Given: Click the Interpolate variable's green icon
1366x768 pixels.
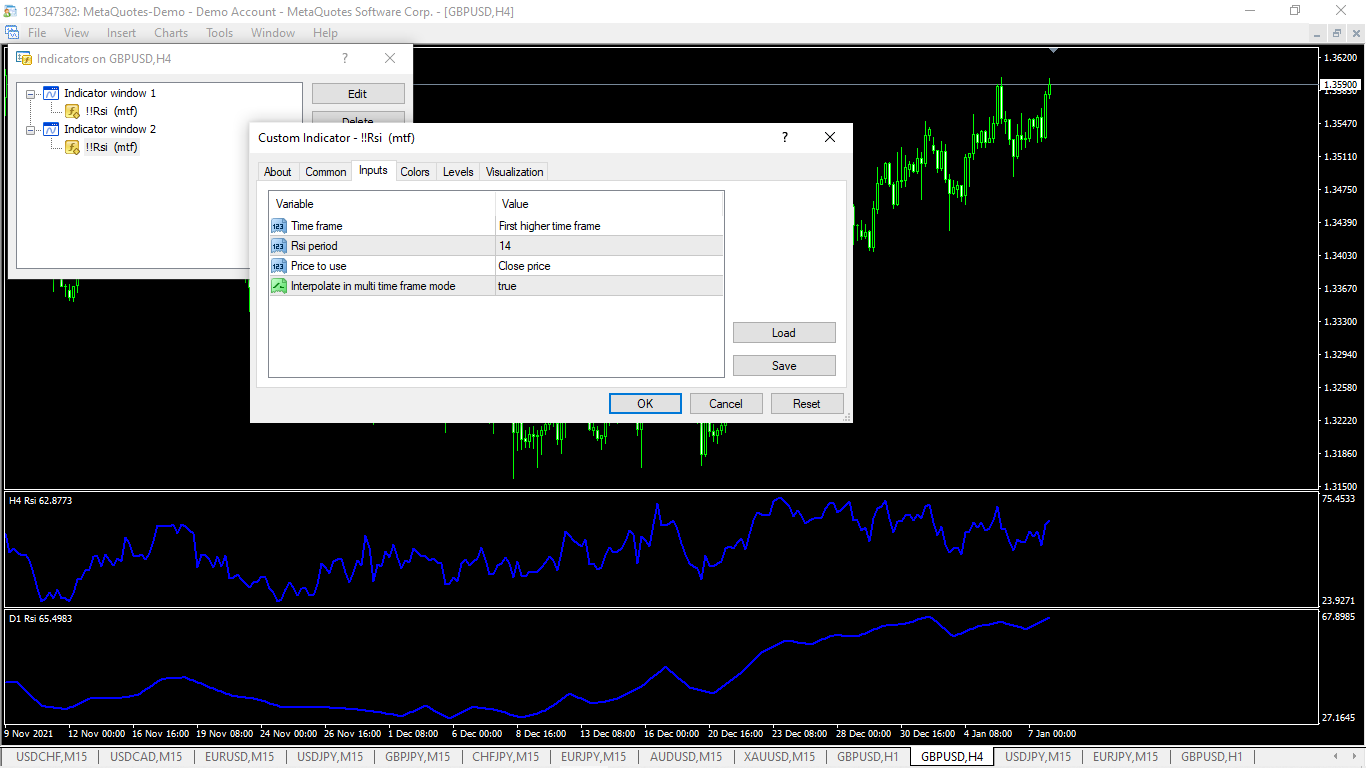Looking at the screenshot, I should (279, 286).
